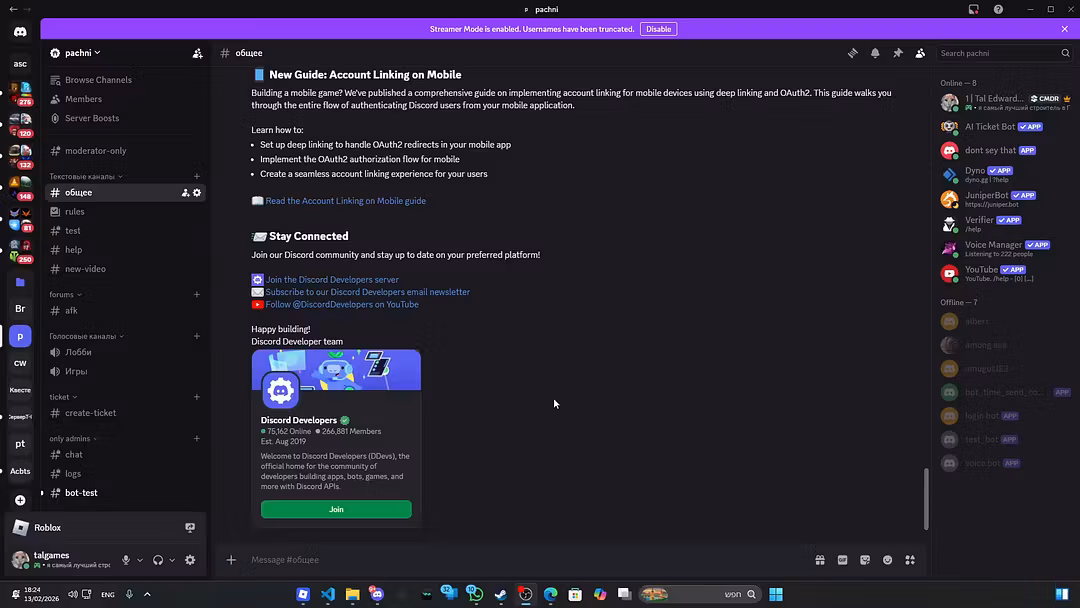This screenshot has height=608, width=1080.
Task: Open Voice Manager member entry
Action: (x=1004, y=249)
